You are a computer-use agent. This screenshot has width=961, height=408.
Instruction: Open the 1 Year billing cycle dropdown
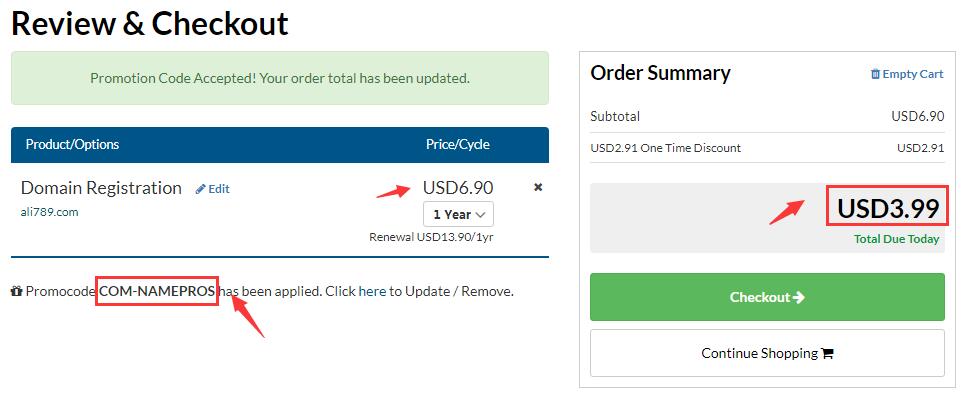click(x=458, y=214)
